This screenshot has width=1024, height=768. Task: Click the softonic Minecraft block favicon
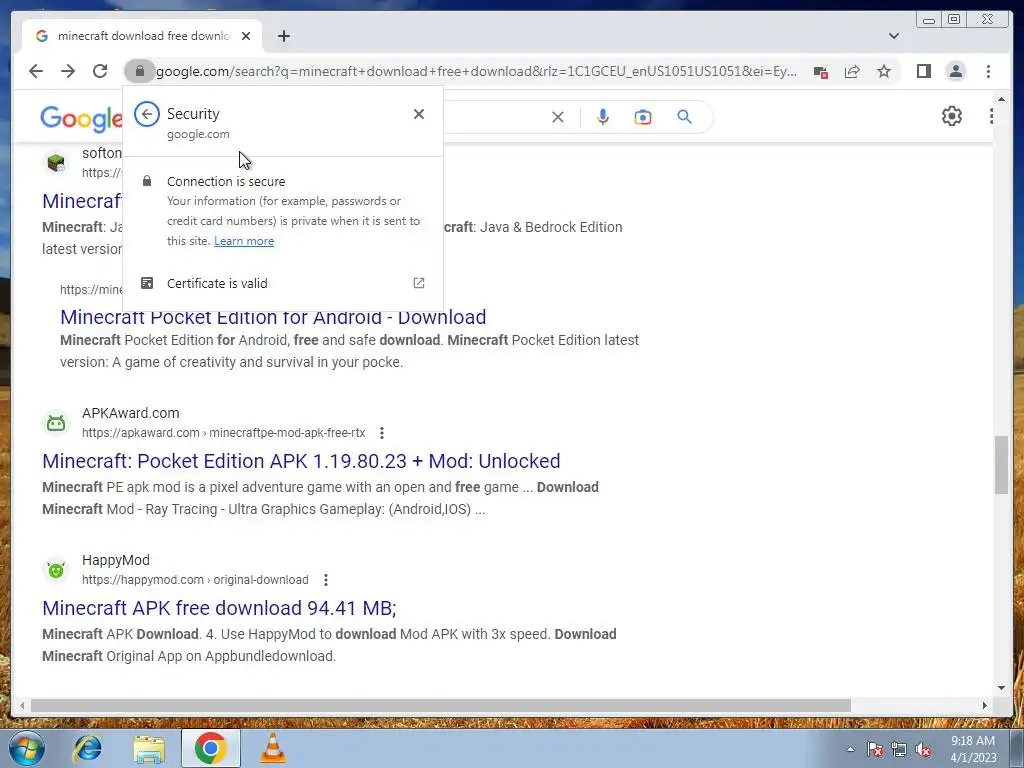[x=56, y=163]
